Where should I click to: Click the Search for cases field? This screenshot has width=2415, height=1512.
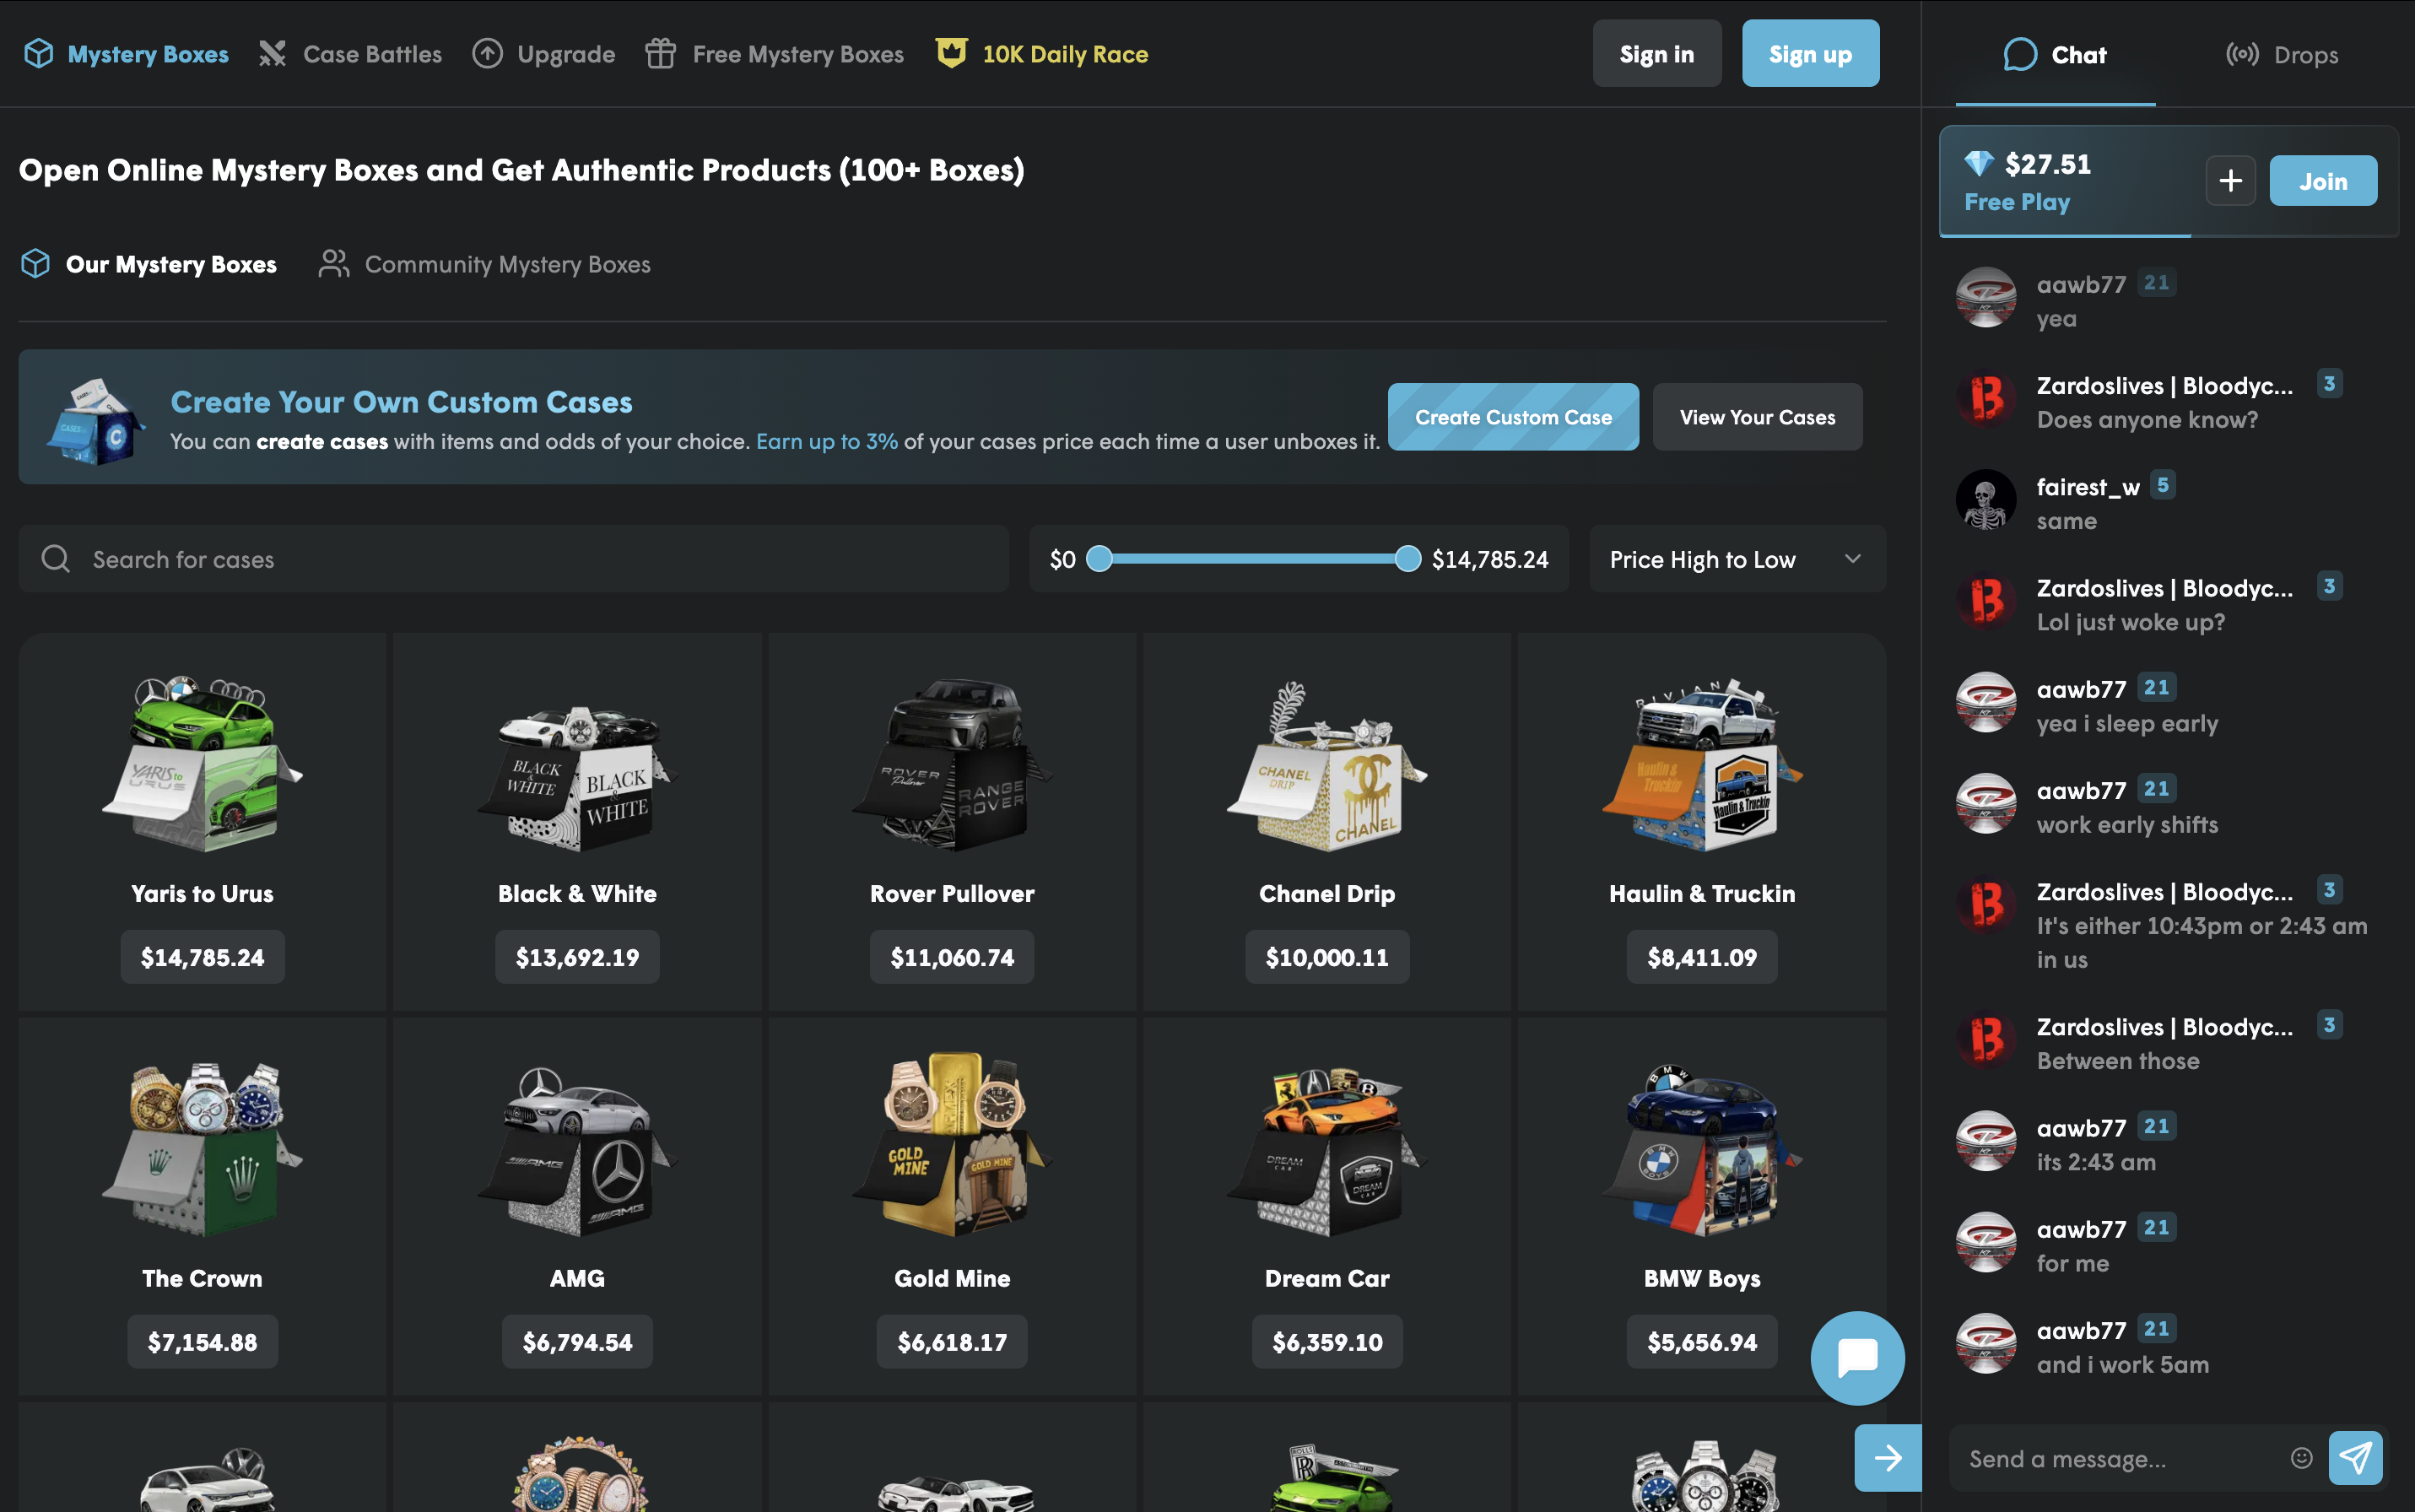click(513, 559)
